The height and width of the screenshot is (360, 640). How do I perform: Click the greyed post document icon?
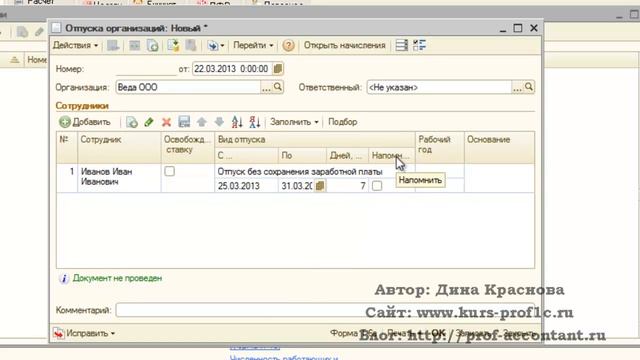click(191, 45)
